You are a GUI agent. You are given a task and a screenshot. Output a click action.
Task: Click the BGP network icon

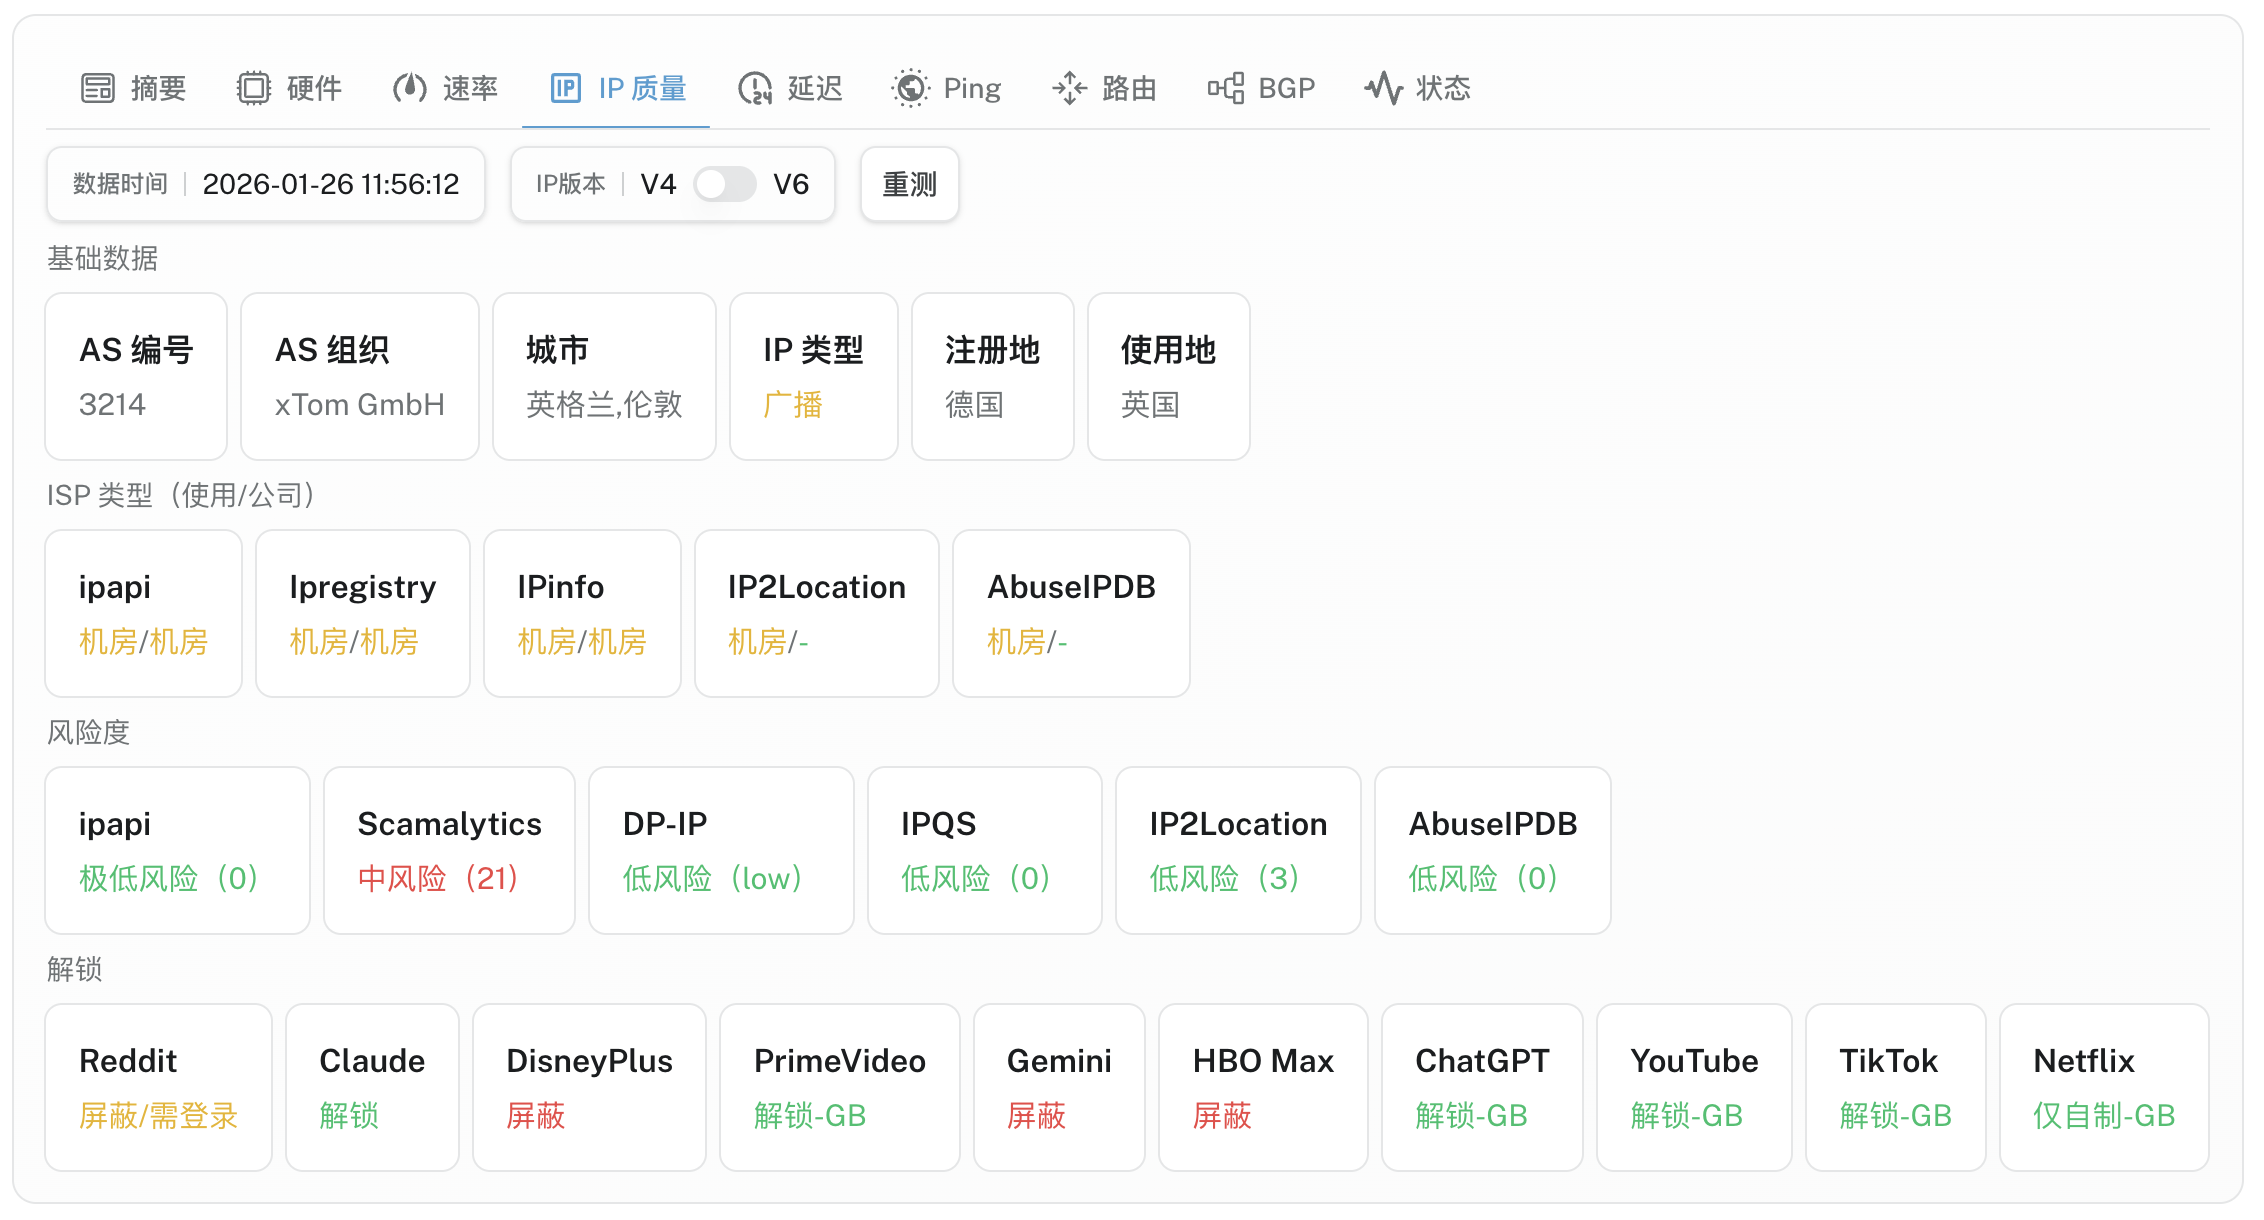click(x=1225, y=88)
